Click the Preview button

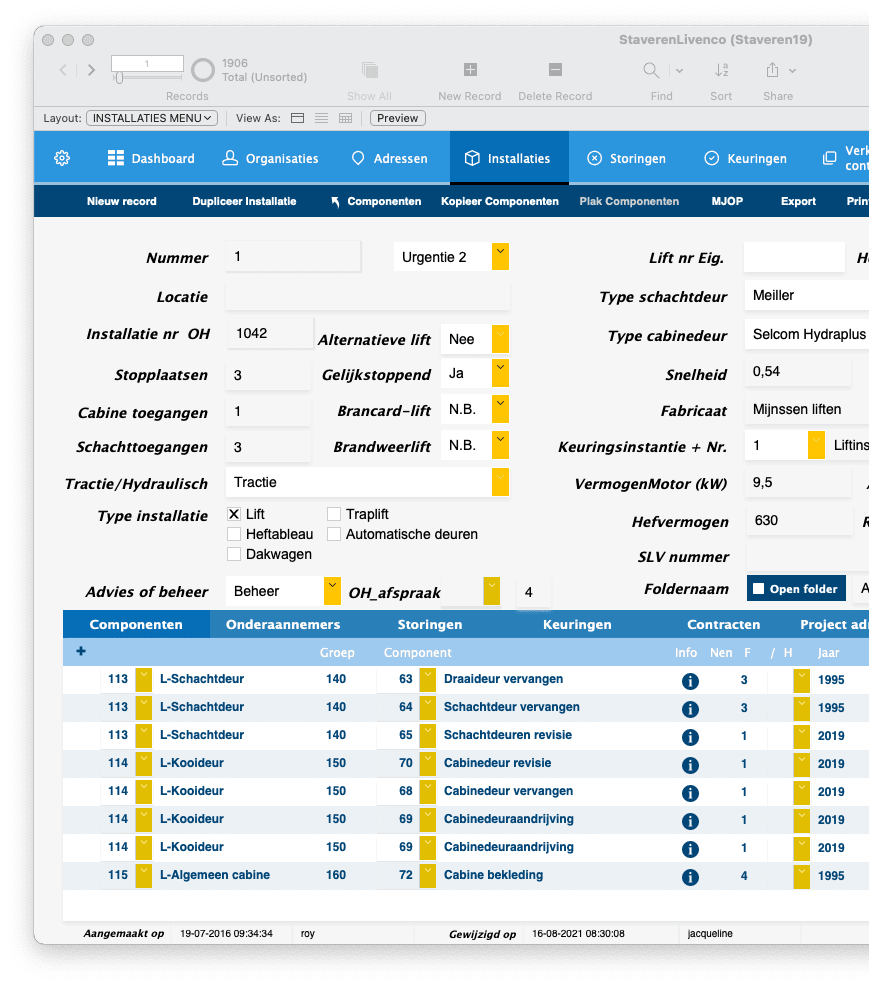397,118
